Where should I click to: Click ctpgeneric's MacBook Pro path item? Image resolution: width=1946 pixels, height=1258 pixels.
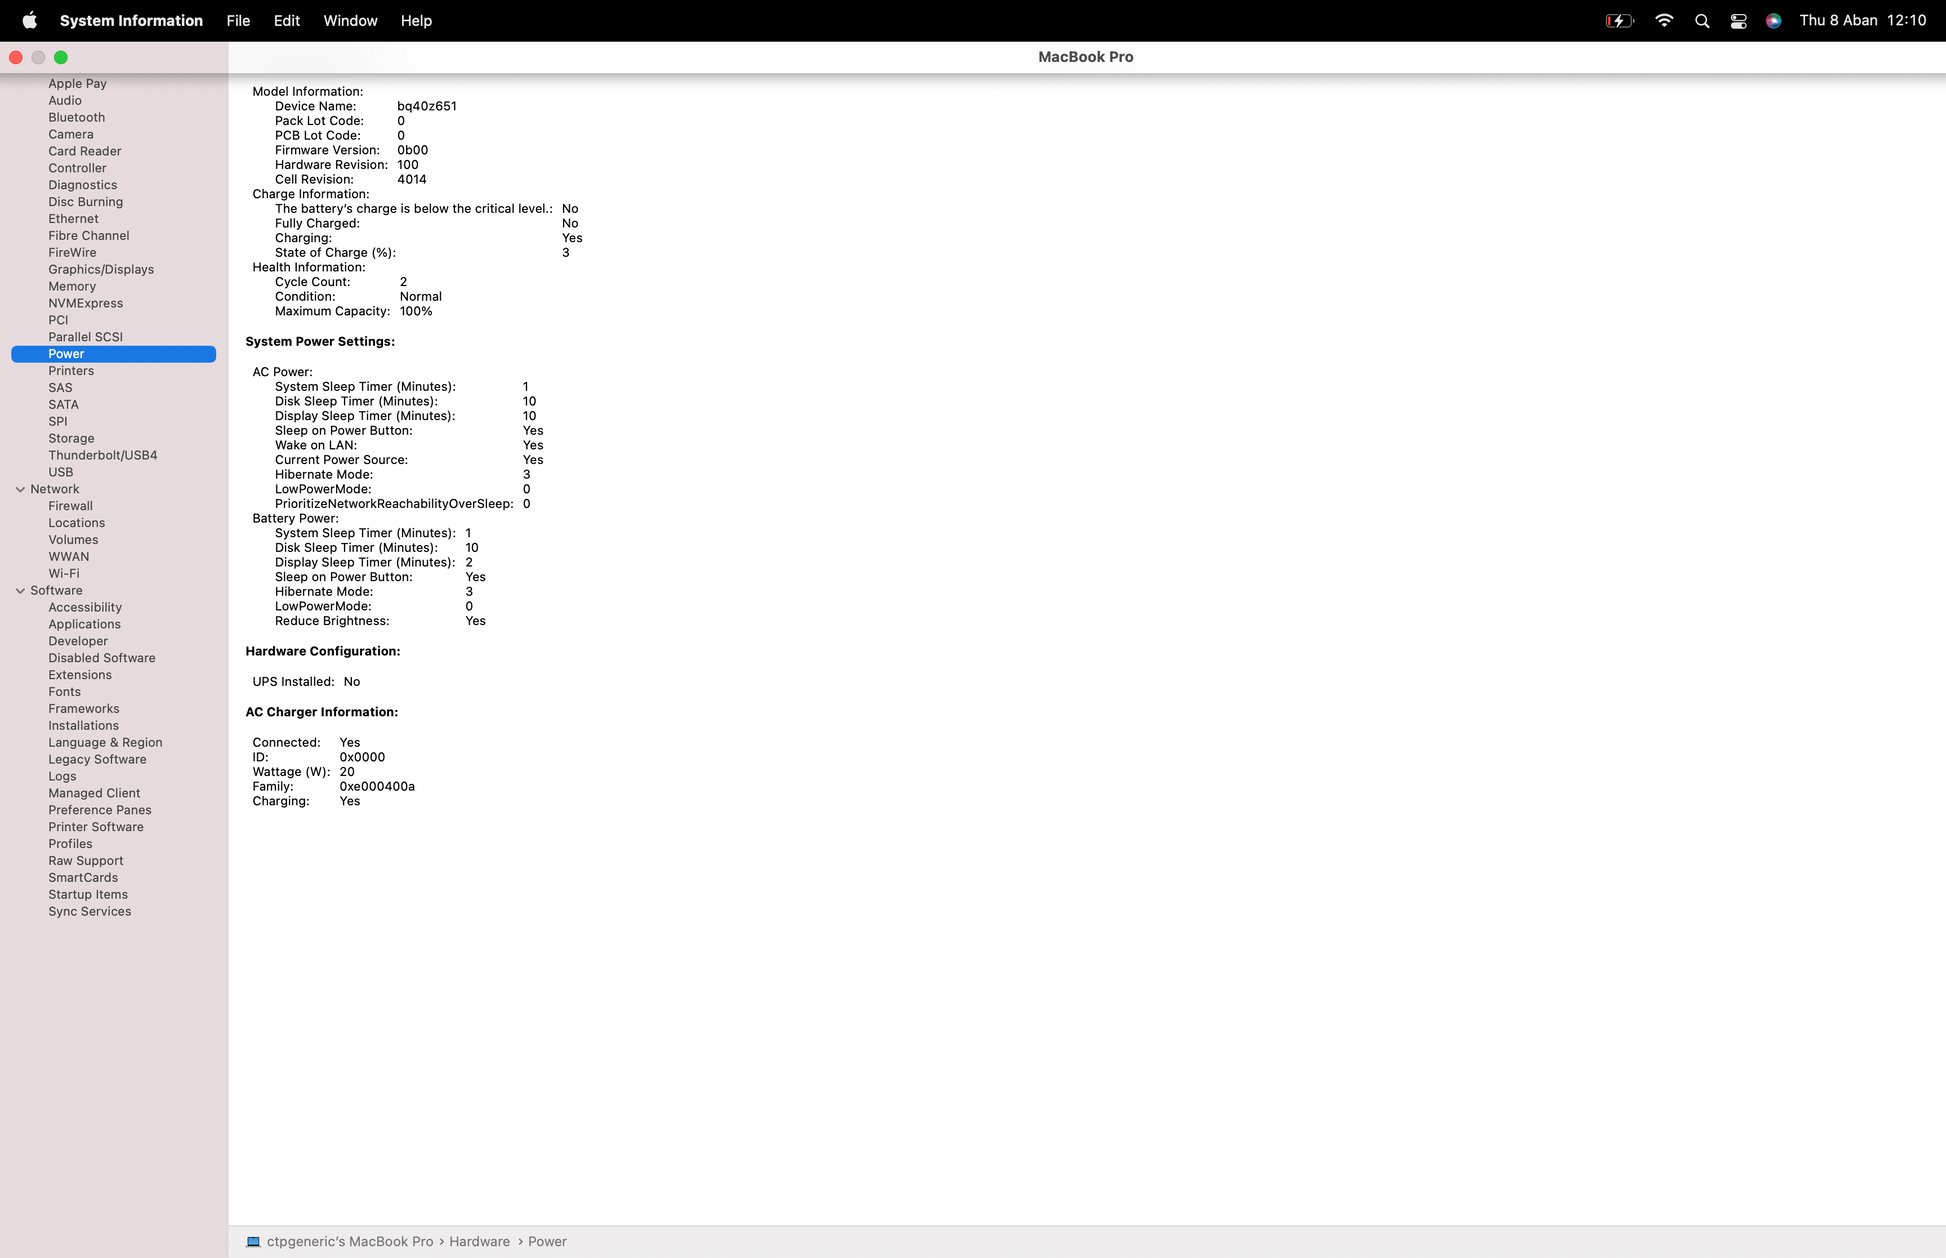click(x=349, y=1241)
